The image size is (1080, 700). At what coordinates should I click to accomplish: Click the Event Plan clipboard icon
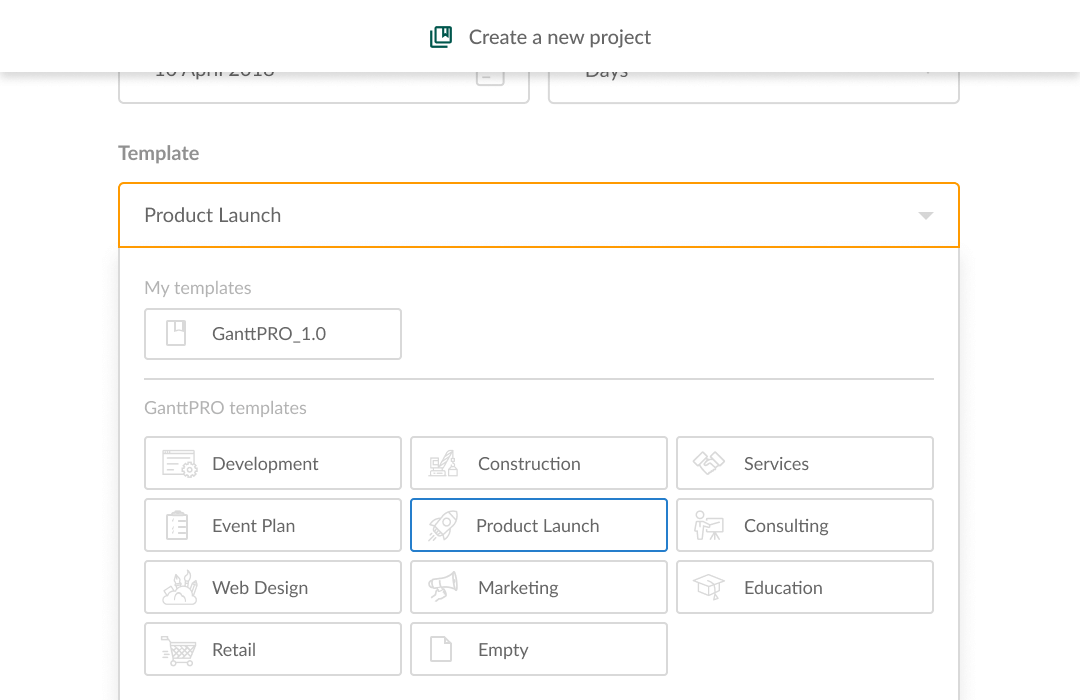click(177, 526)
